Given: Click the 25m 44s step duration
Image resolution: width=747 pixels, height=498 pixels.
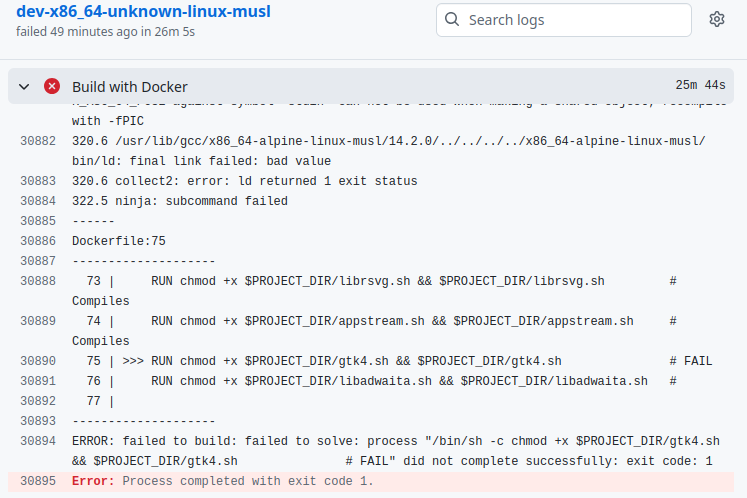Looking at the screenshot, I should pyautogui.click(x=700, y=86).
